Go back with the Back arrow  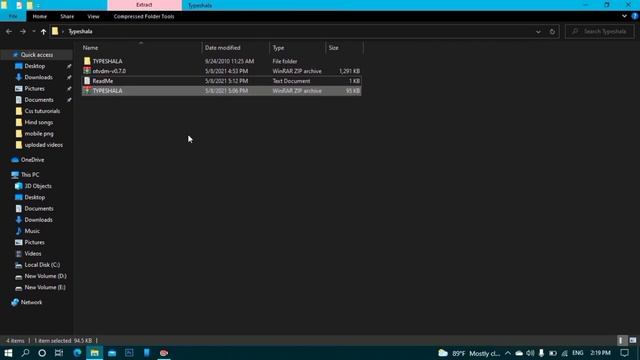9,31
